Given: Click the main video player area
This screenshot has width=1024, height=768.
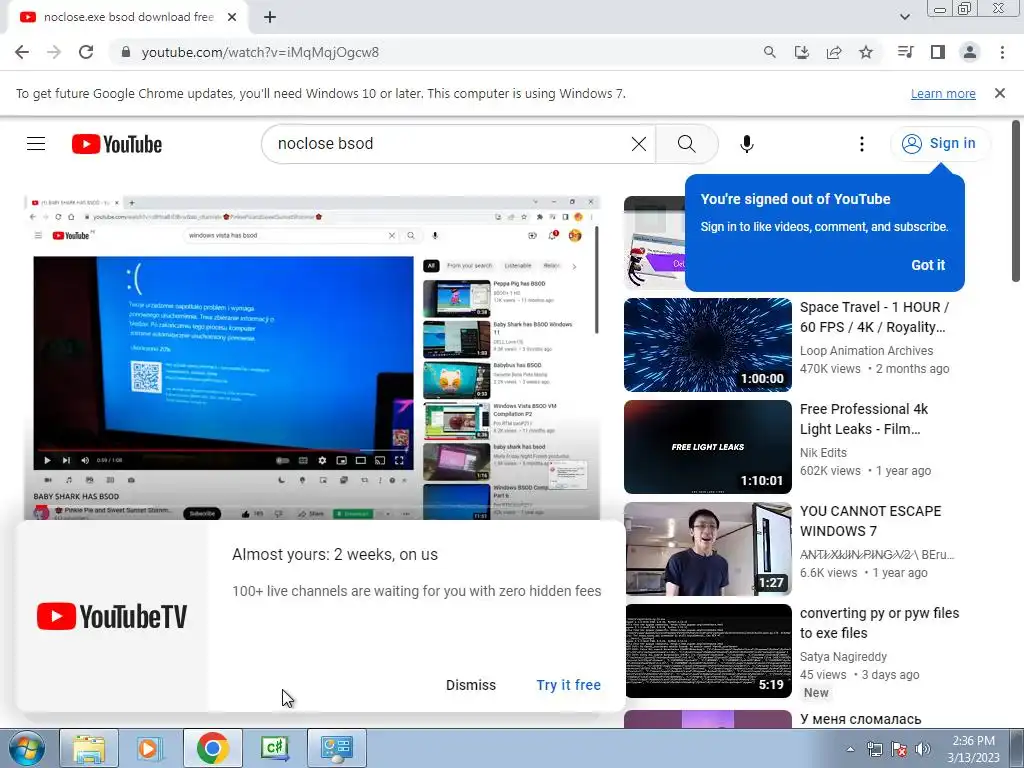Looking at the screenshot, I should (312, 356).
